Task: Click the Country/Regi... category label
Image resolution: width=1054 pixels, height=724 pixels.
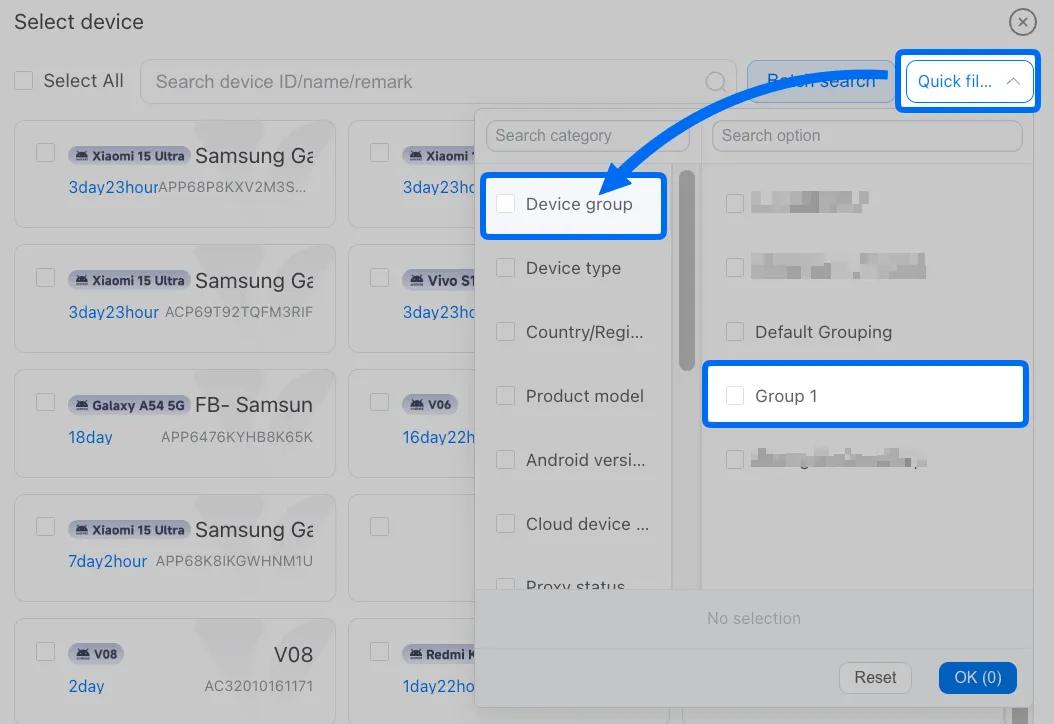Action: [585, 332]
